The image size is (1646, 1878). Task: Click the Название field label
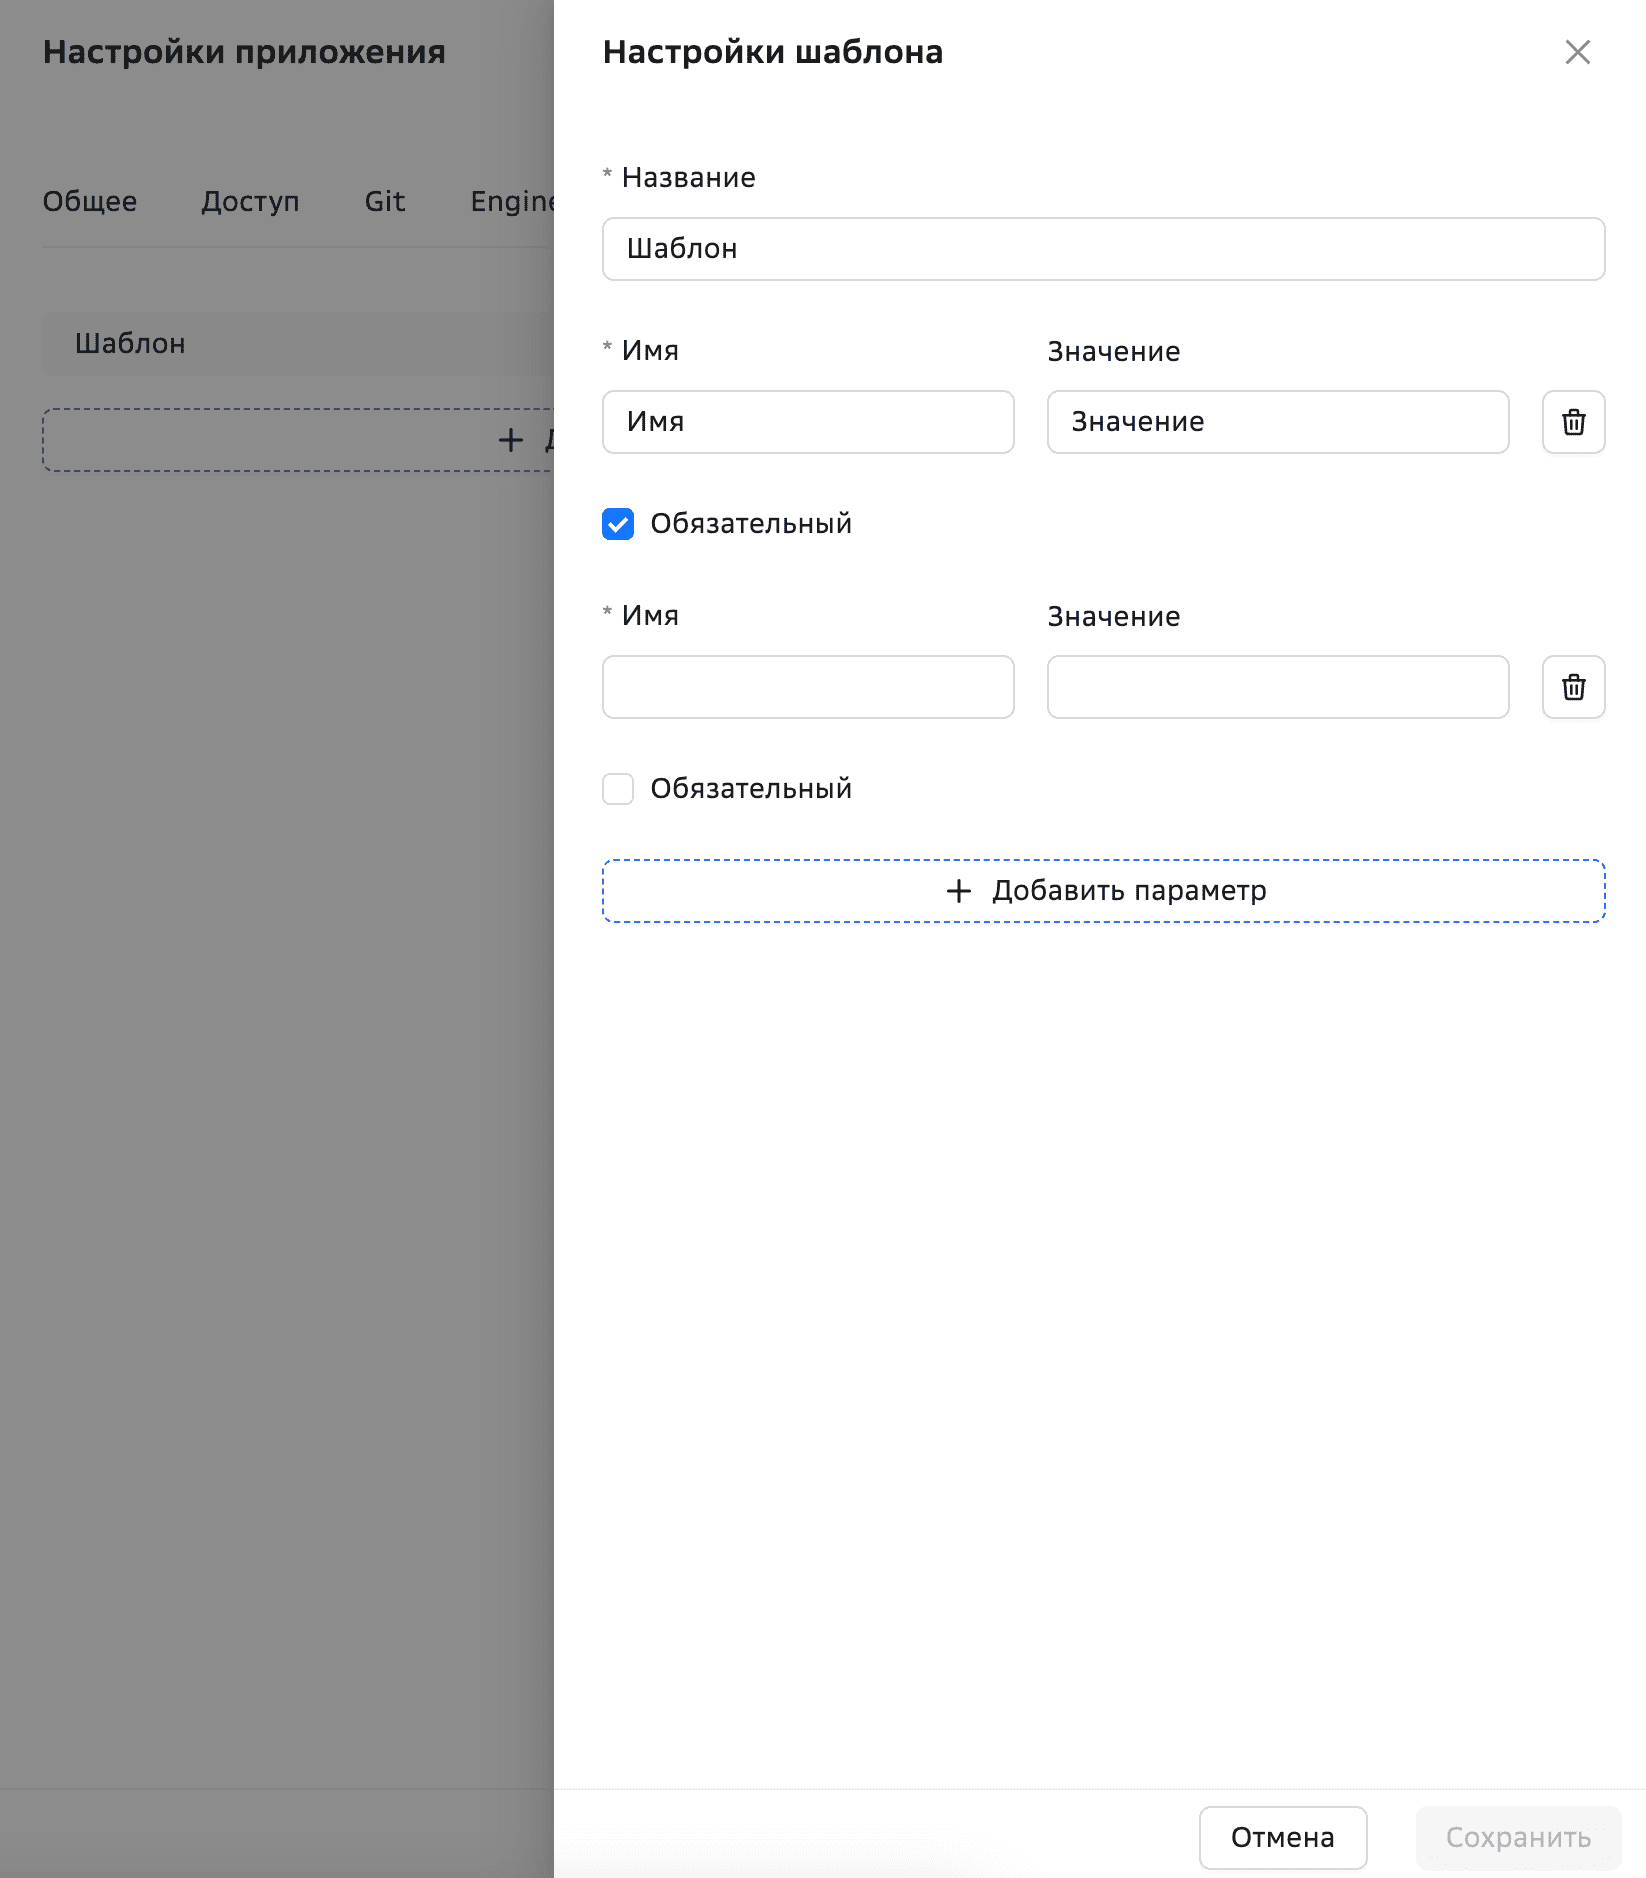point(688,178)
